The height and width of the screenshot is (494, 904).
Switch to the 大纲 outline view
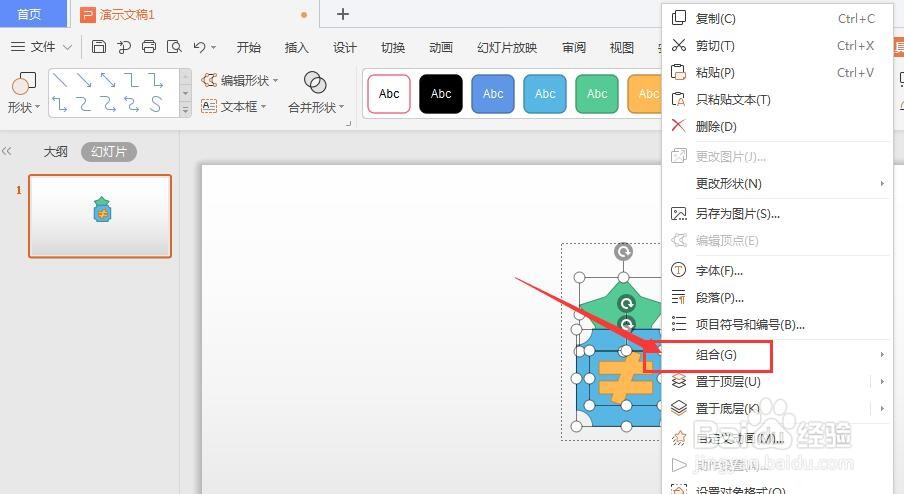[55, 152]
